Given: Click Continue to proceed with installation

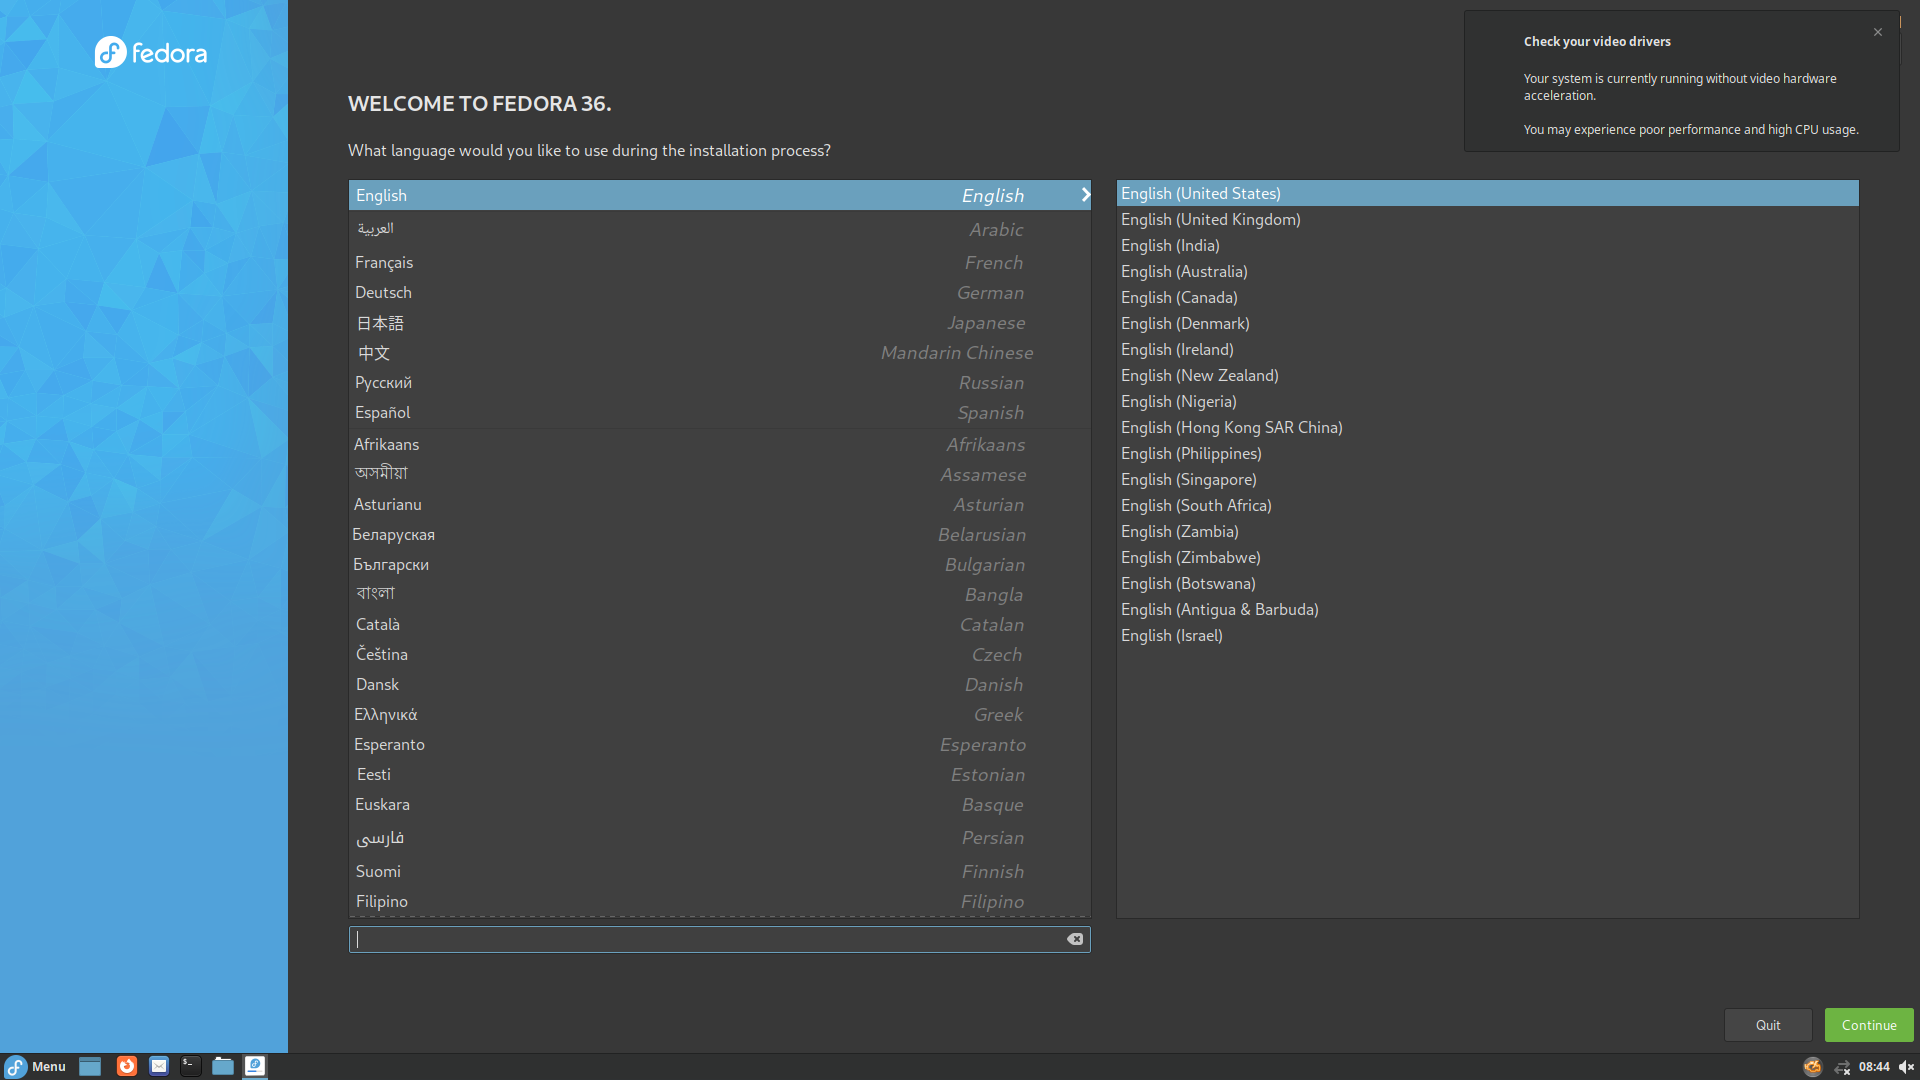Looking at the screenshot, I should (x=1868, y=1024).
